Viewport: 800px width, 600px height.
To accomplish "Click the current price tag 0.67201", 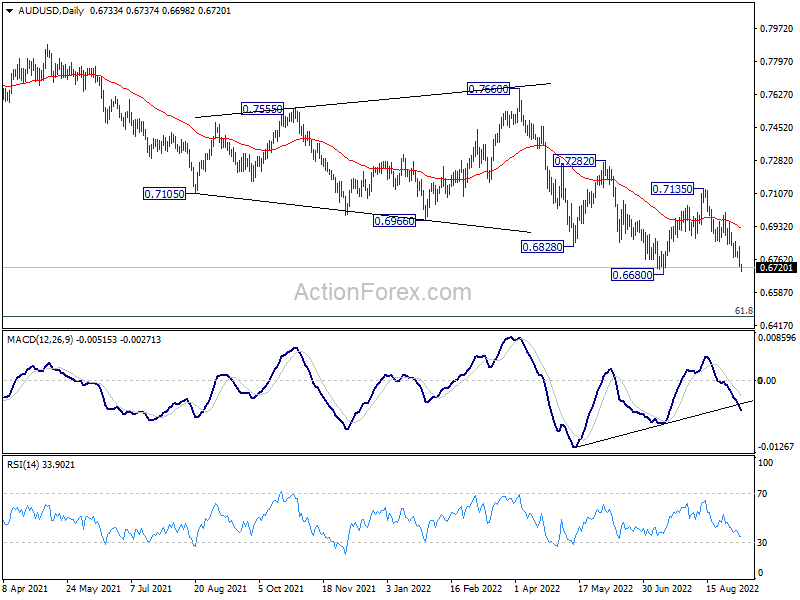I will (x=776, y=268).
